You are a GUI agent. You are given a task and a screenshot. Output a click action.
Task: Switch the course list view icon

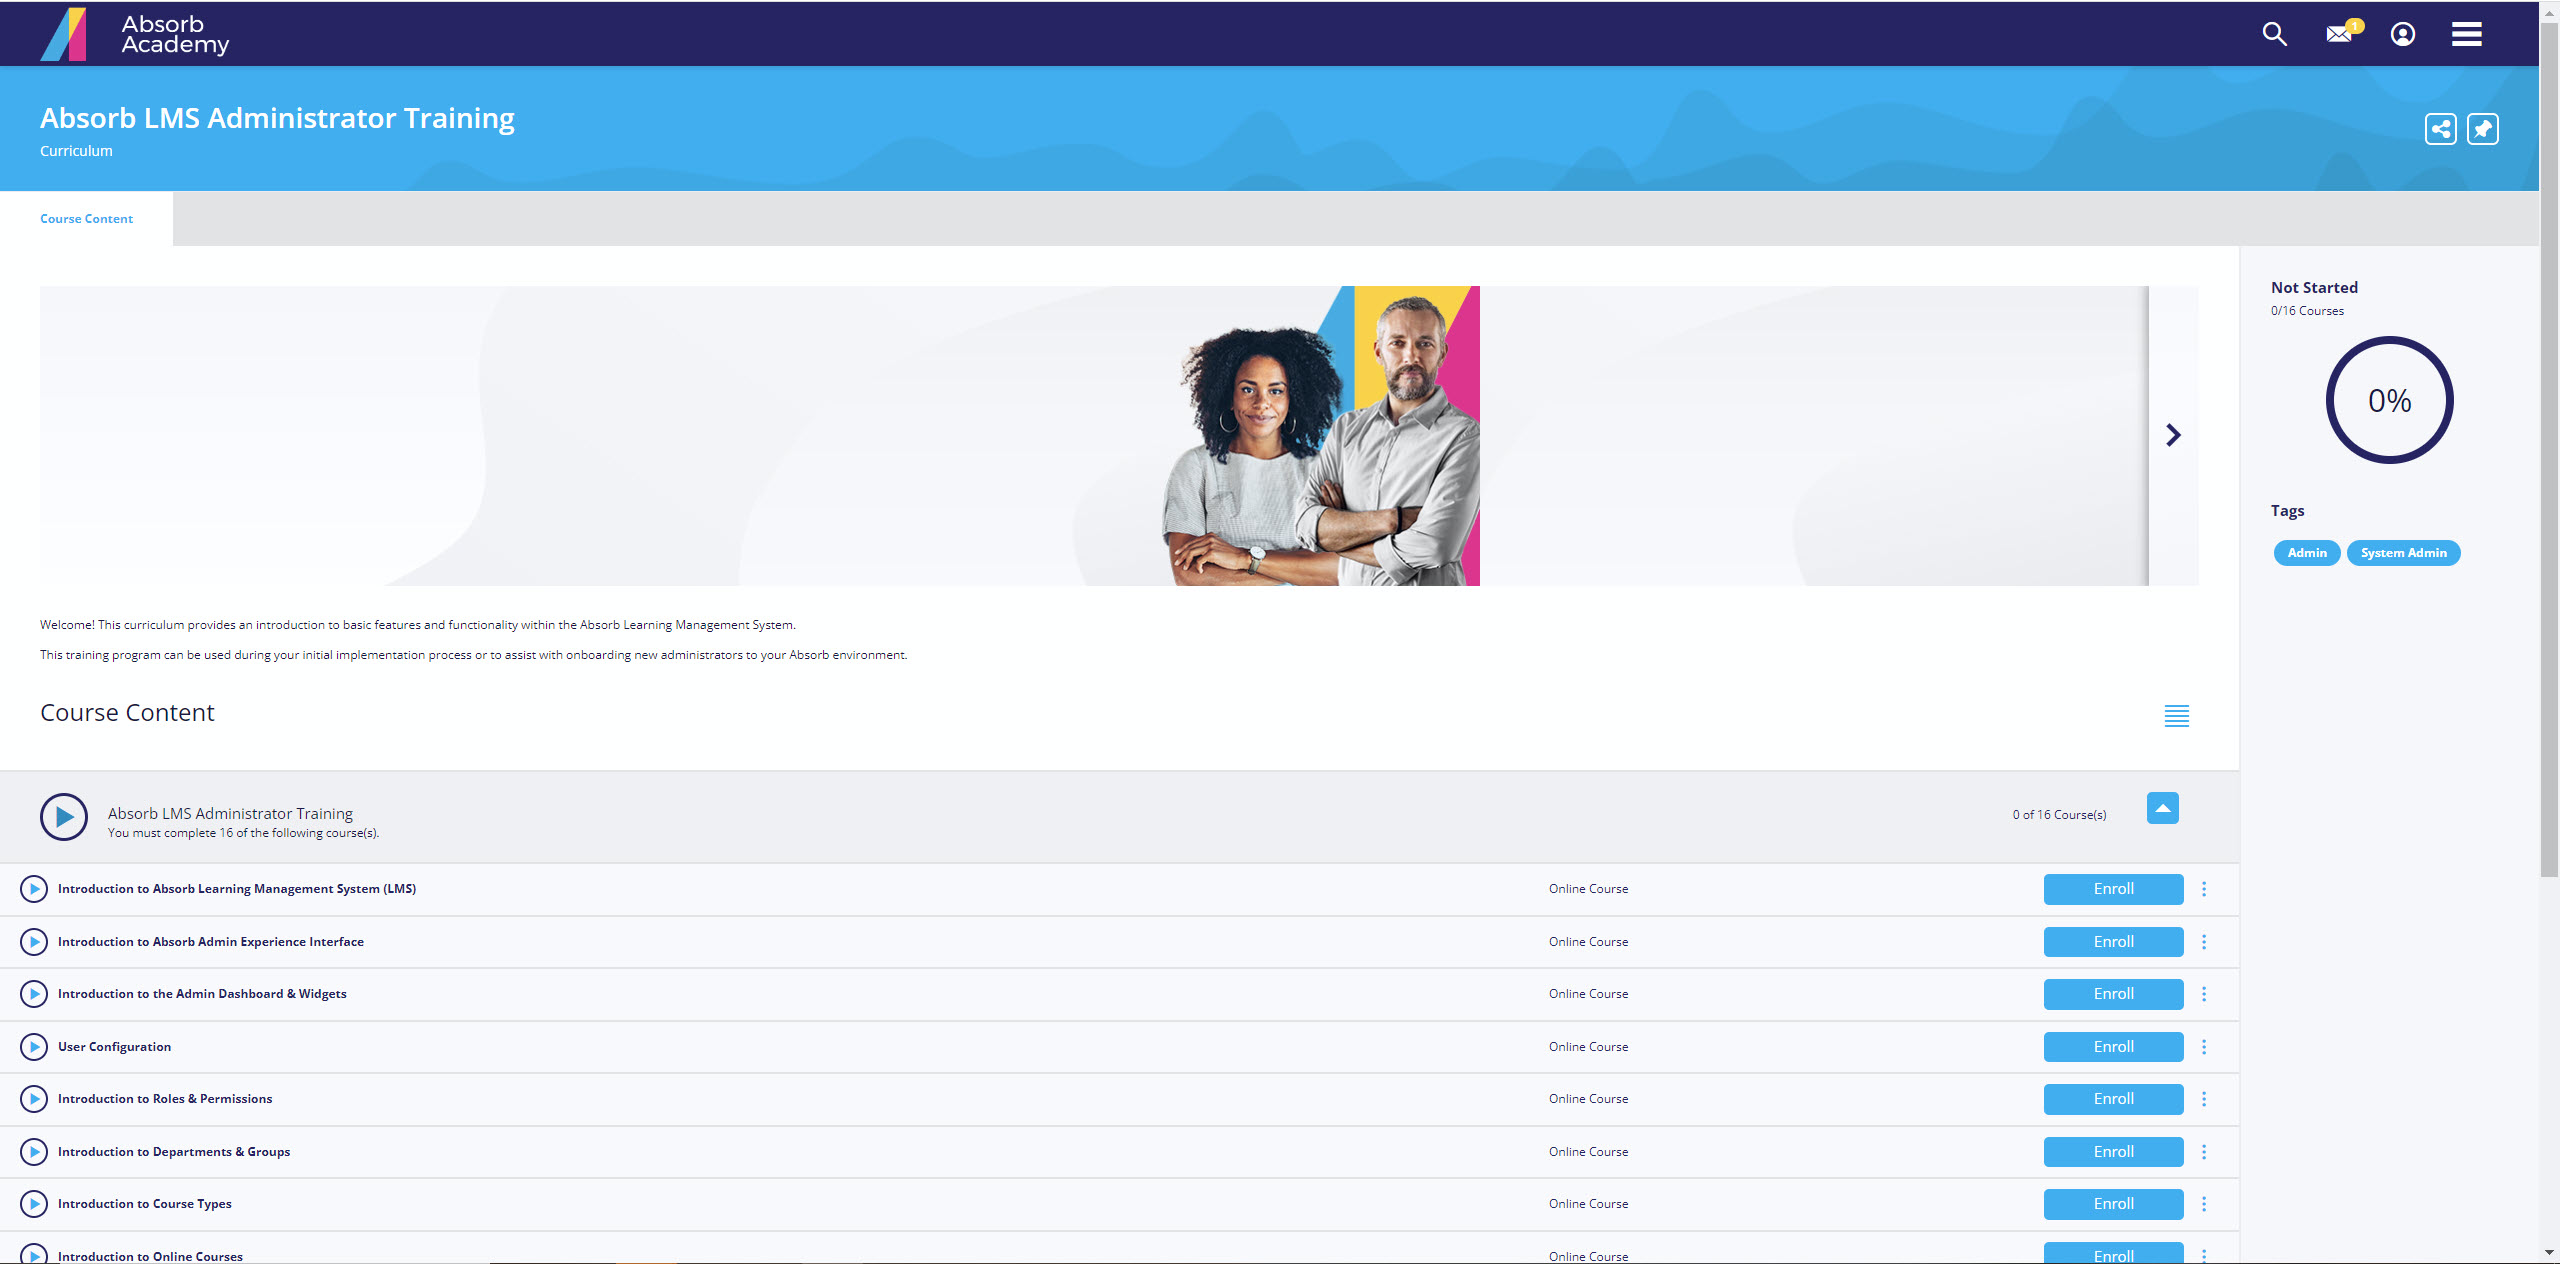point(2176,716)
